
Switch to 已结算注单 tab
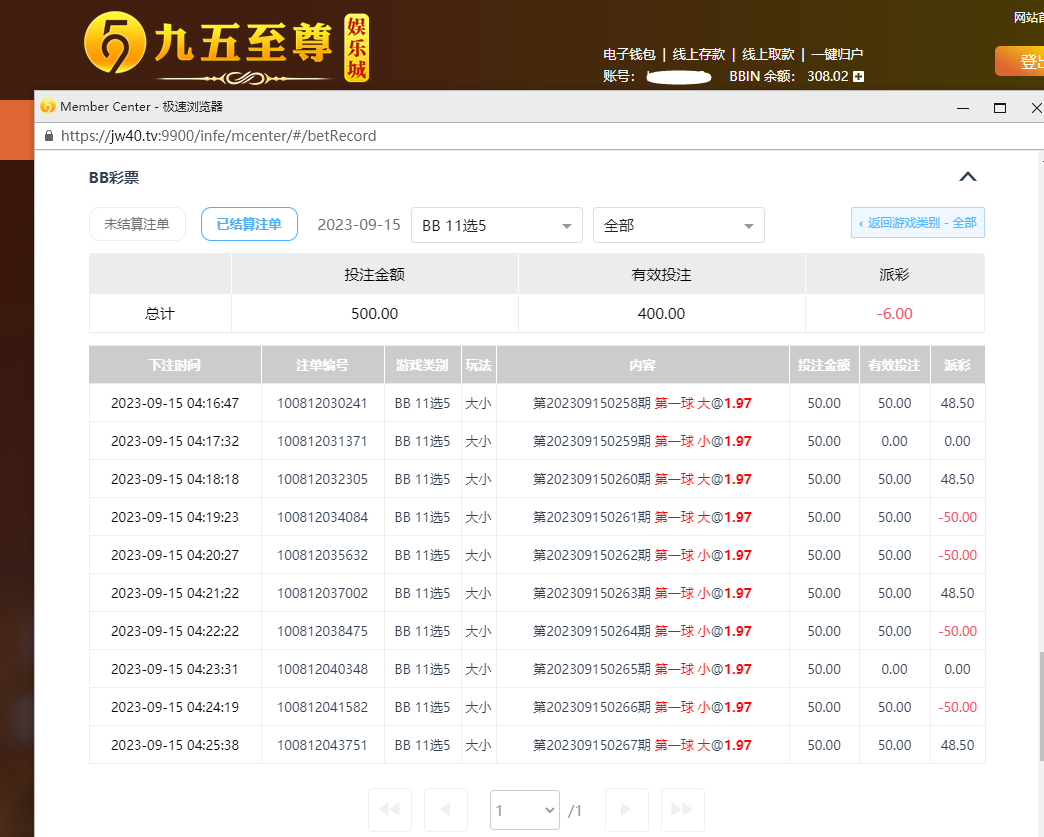249,224
